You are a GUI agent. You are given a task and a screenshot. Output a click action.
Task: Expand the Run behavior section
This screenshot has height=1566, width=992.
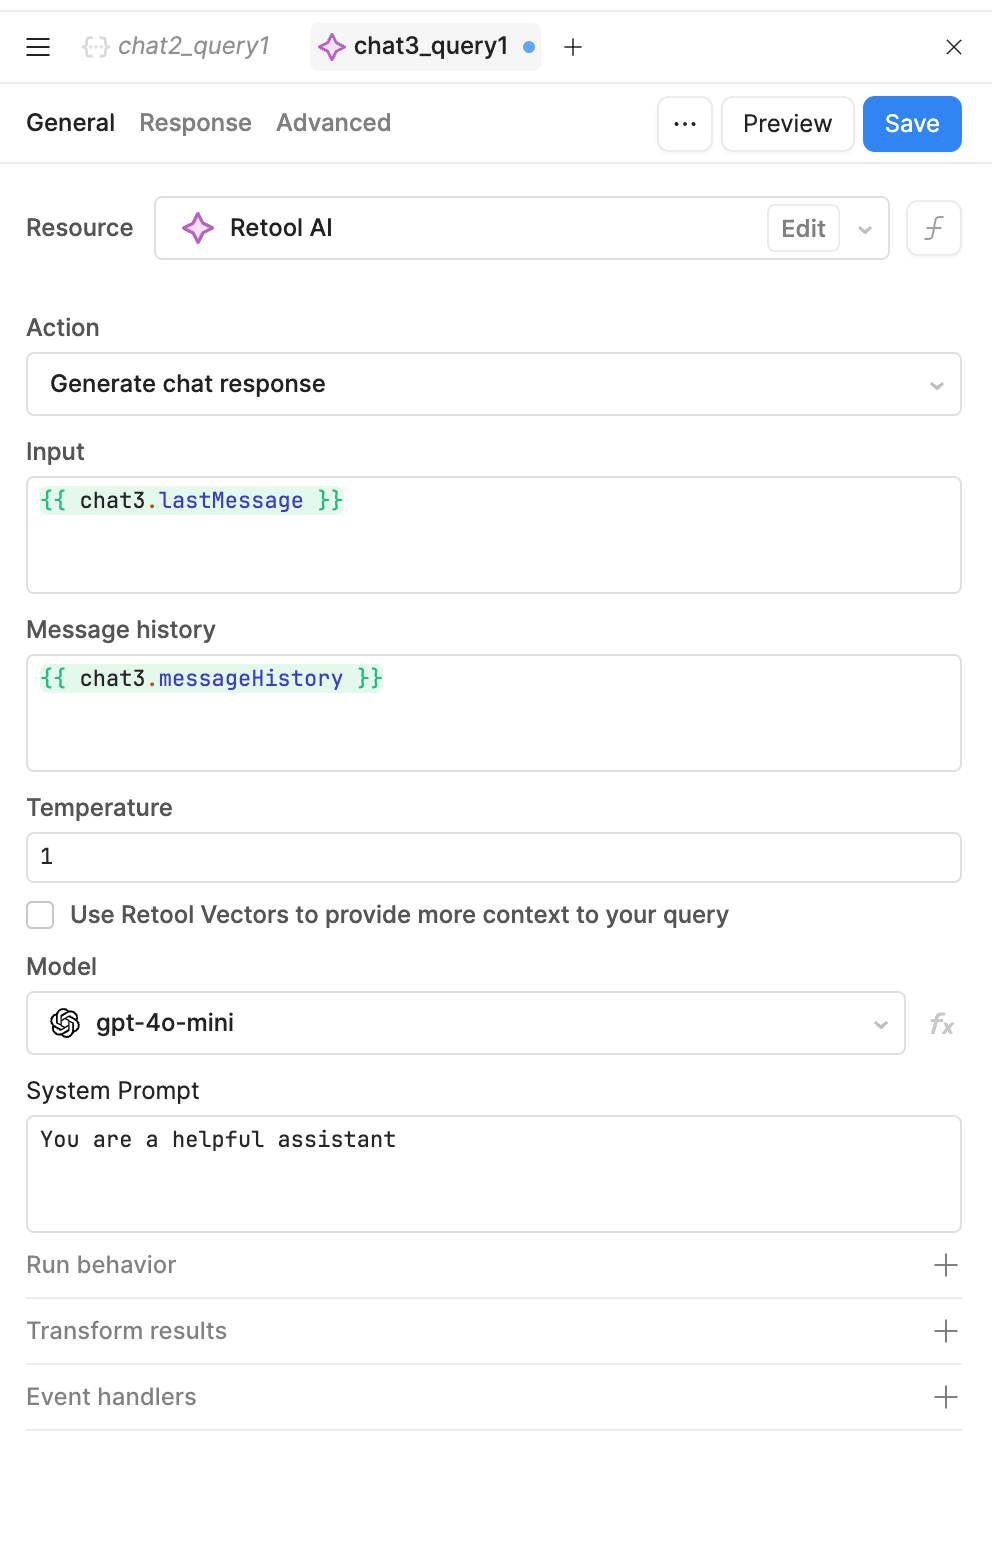click(x=494, y=1265)
